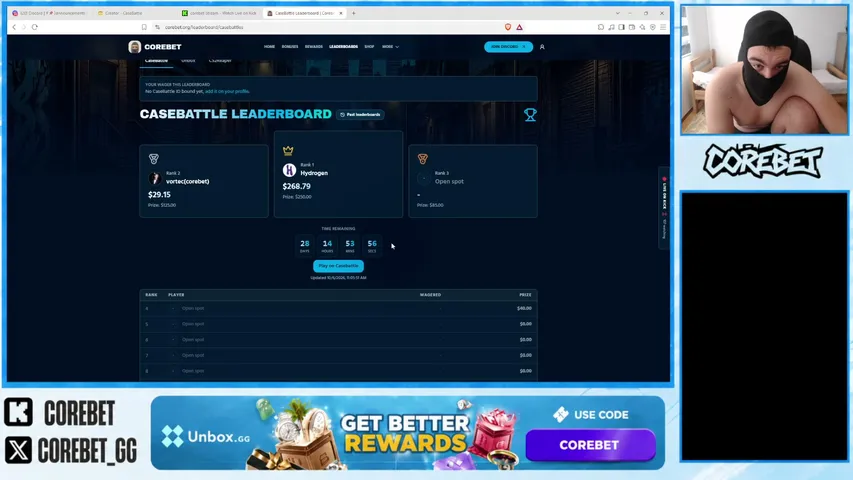The height and width of the screenshot is (480, 853).
Task: Click the Days countdown box
Action: [305, 245]
